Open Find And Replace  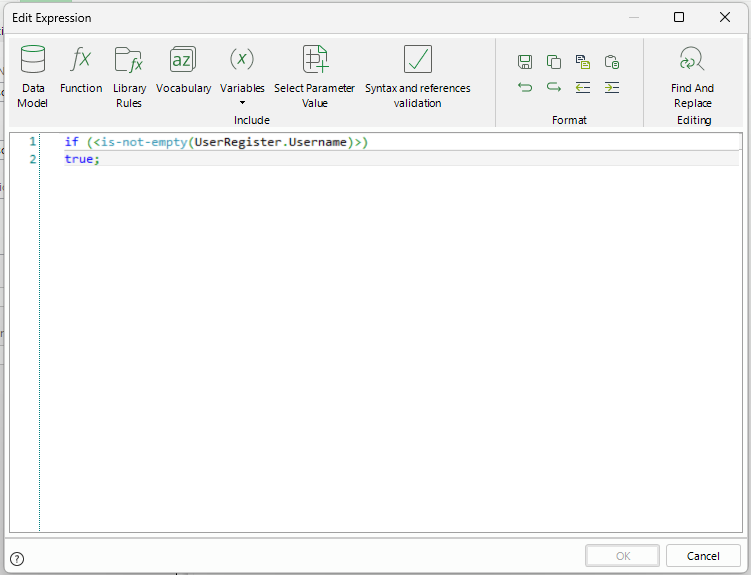click(x=692, y=77)
